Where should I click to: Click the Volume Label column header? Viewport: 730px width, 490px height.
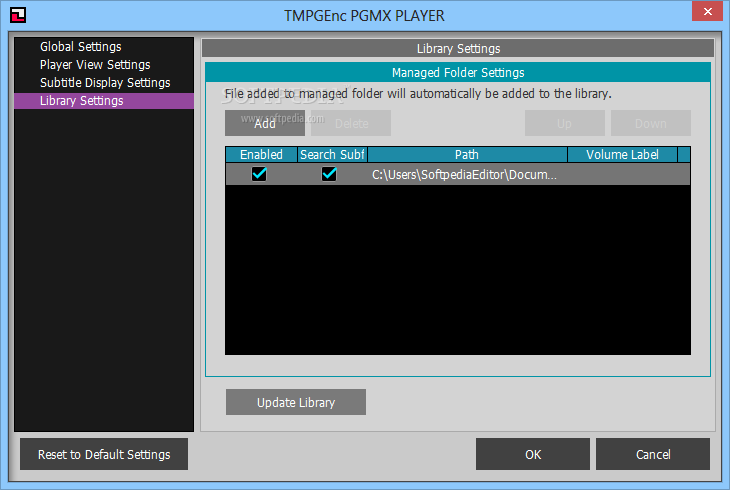pos(622,155)
